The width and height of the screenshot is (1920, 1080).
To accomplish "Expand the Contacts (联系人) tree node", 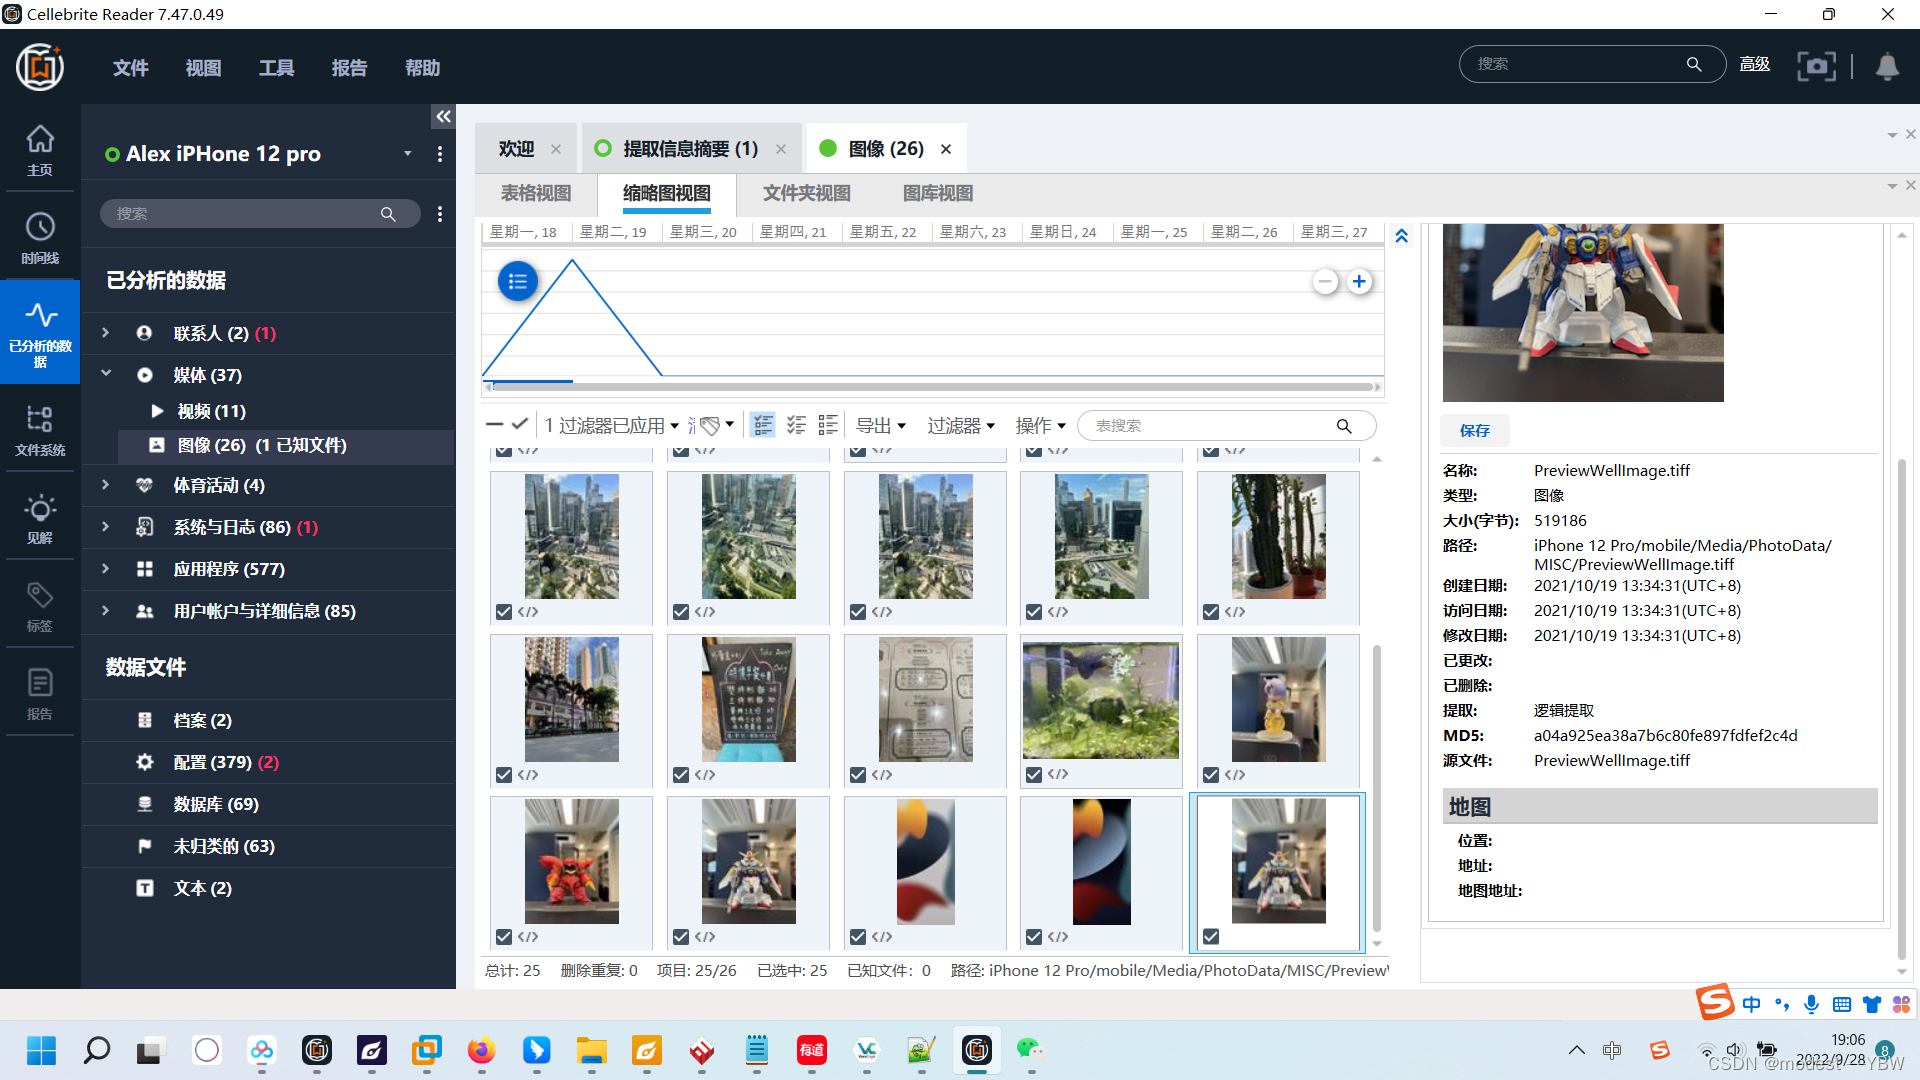I will [105, 333].
